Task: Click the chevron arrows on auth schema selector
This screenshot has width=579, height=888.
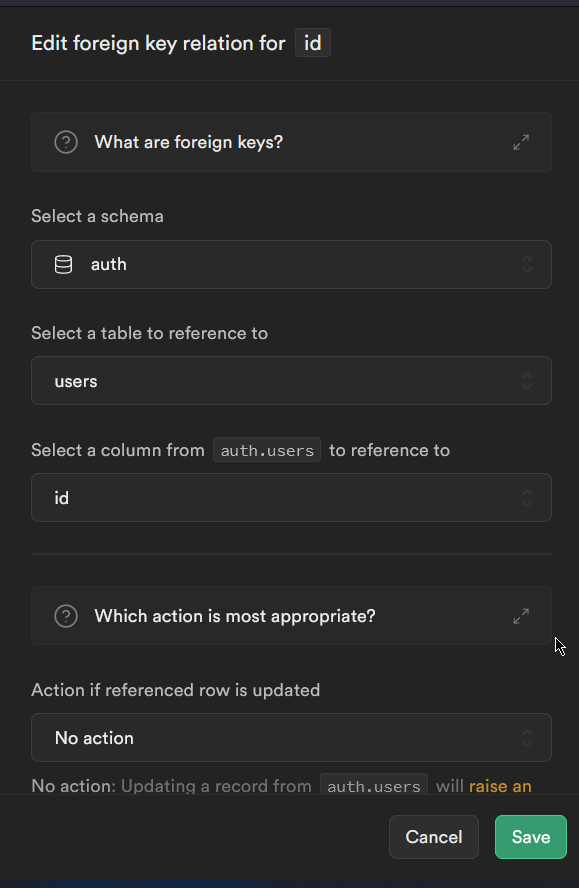Action: coord(527,264)
